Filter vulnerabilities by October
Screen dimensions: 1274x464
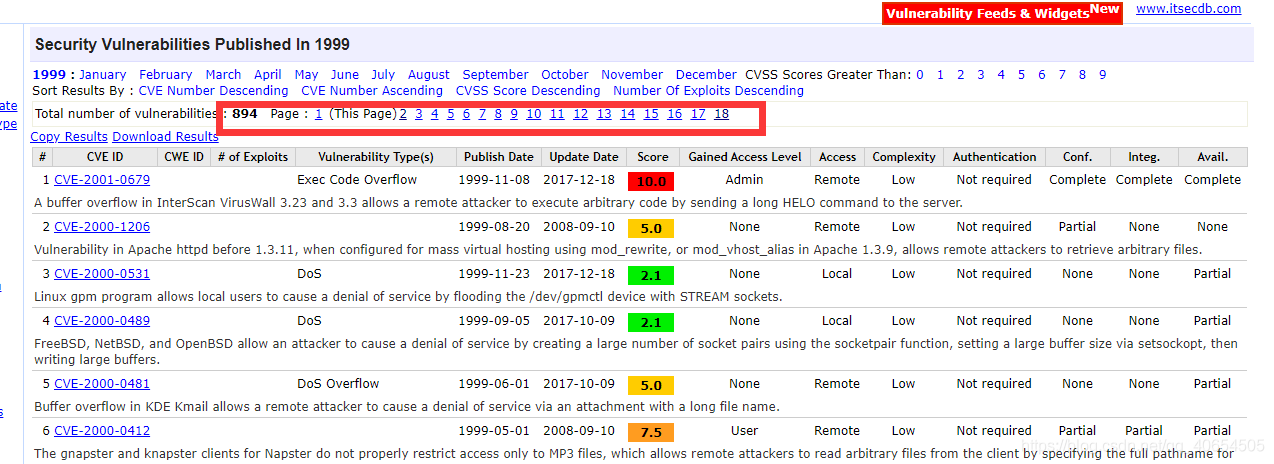click(565, 75)
